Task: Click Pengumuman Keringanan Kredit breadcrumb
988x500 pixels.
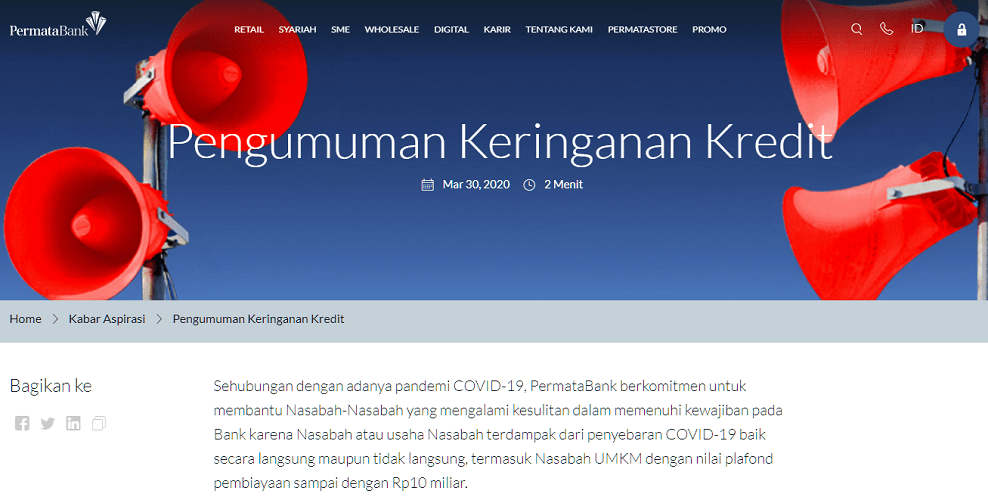Action: pyautogui.click(x=258, y=319)
